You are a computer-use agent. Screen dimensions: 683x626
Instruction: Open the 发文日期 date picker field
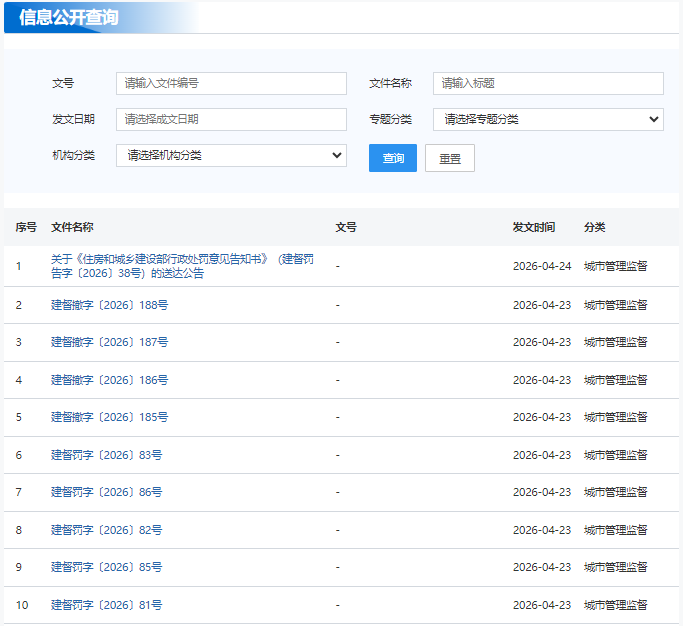coord(231,119)
